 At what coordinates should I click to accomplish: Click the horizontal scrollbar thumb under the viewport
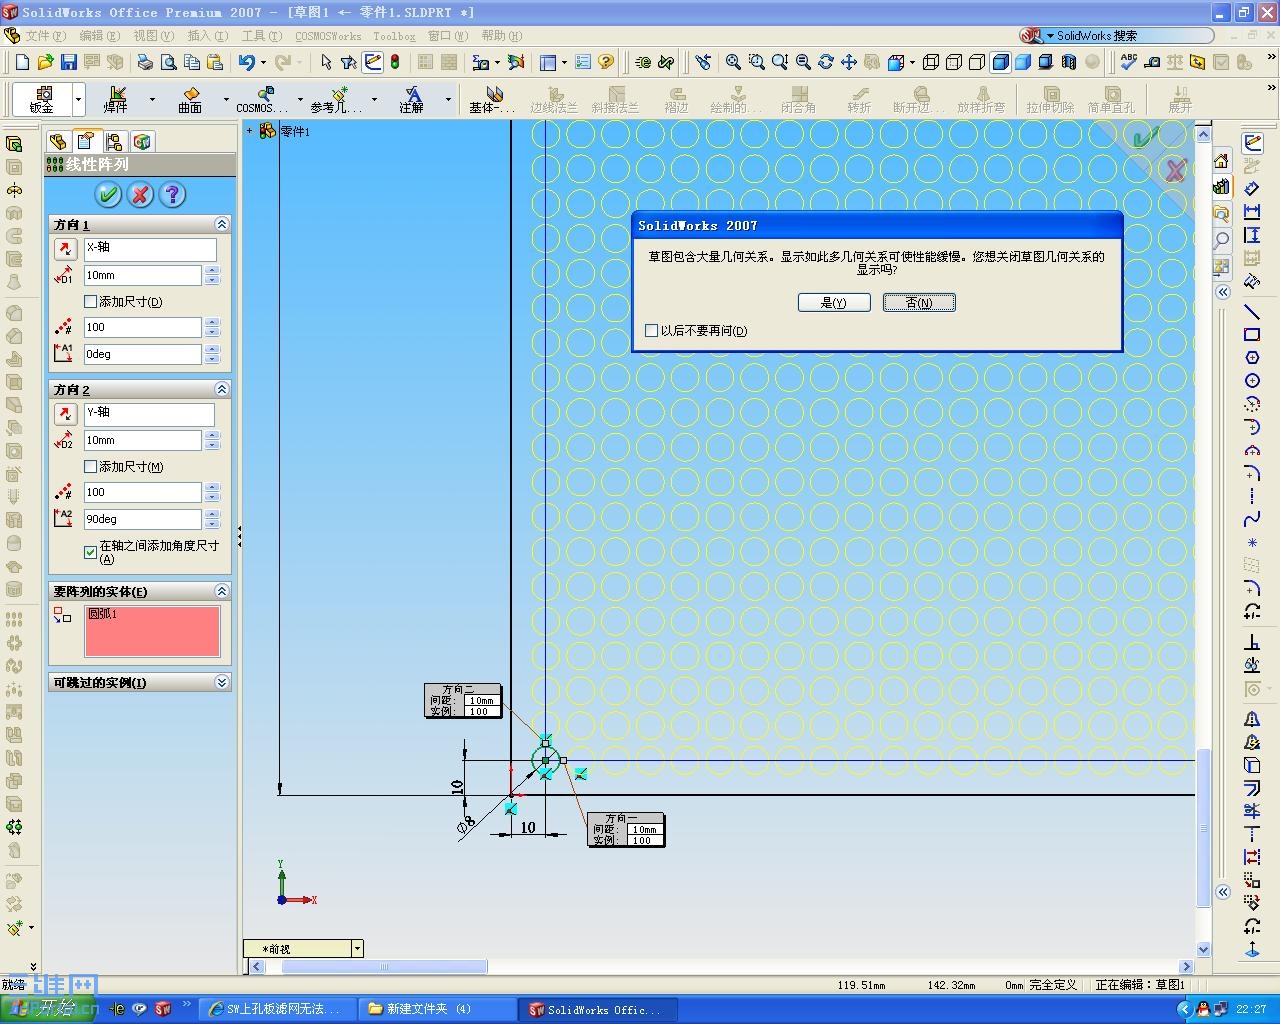(x=382, y=967)
